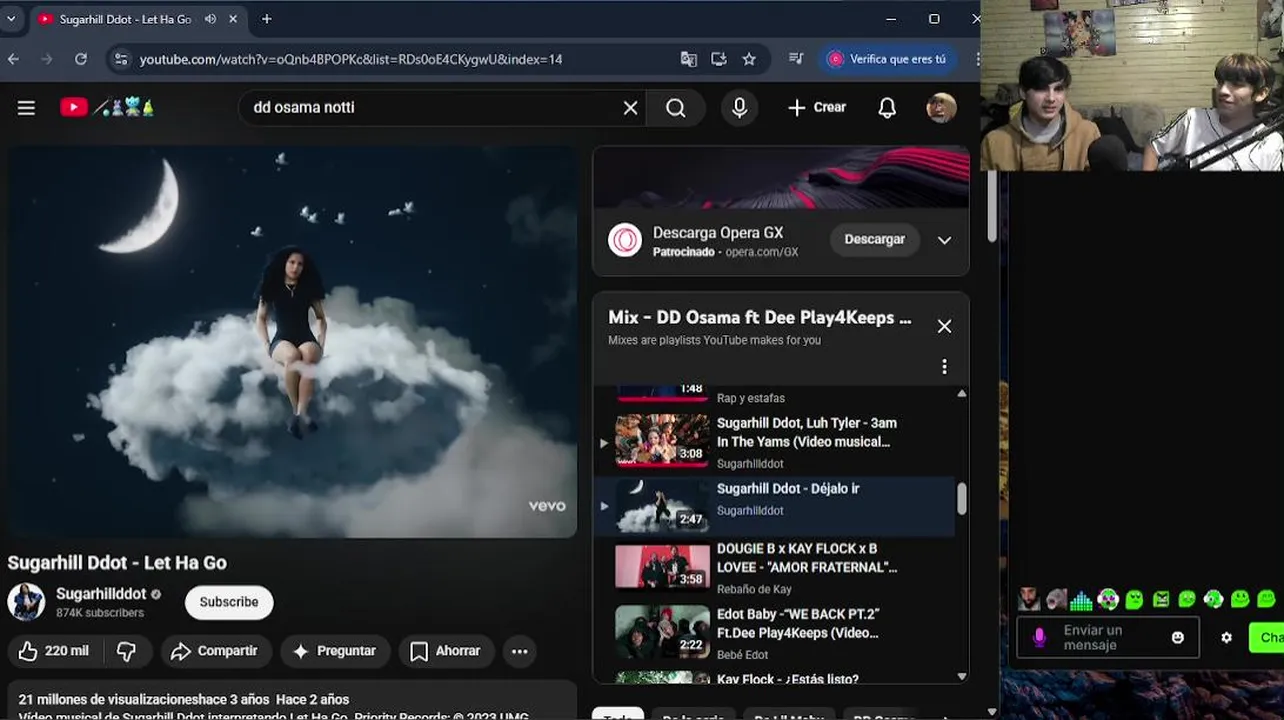Viewport: 1284px width, 720px height.
Task: Pick the equalizer bars emote
Action: pyautogui.click(x=1081, y=600)
